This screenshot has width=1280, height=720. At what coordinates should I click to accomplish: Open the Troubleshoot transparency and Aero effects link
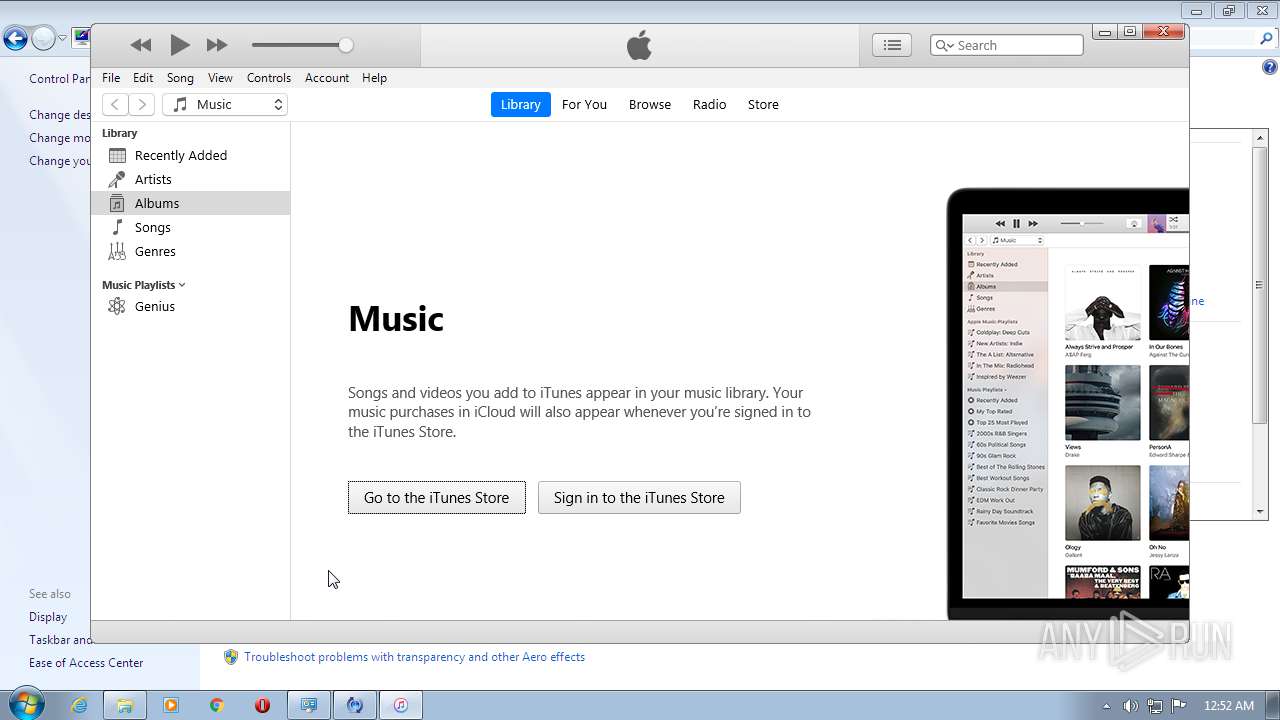click(x=414, y=657)
